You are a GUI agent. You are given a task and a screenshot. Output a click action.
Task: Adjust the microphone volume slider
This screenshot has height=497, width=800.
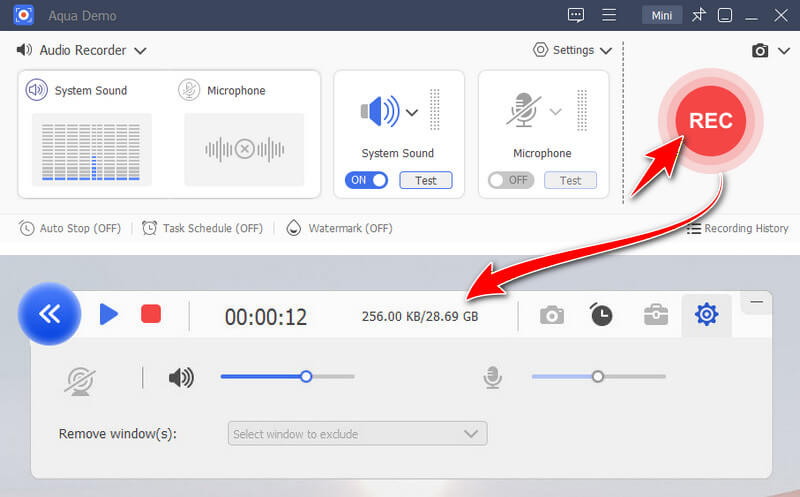pyautogui.click(x=598, y=377)
